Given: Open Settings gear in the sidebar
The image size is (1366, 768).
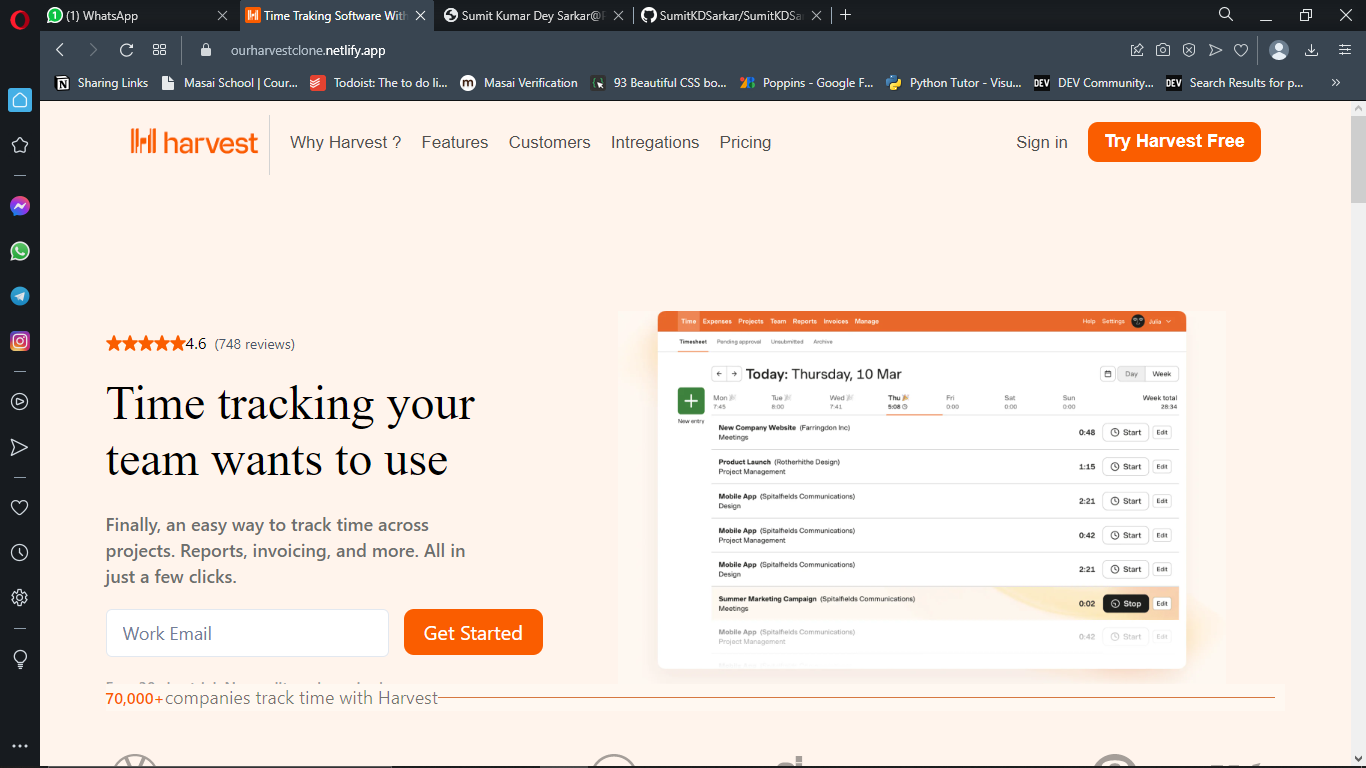Looking at the screenshot, I should pyautogui.click(x=19, y=598).
